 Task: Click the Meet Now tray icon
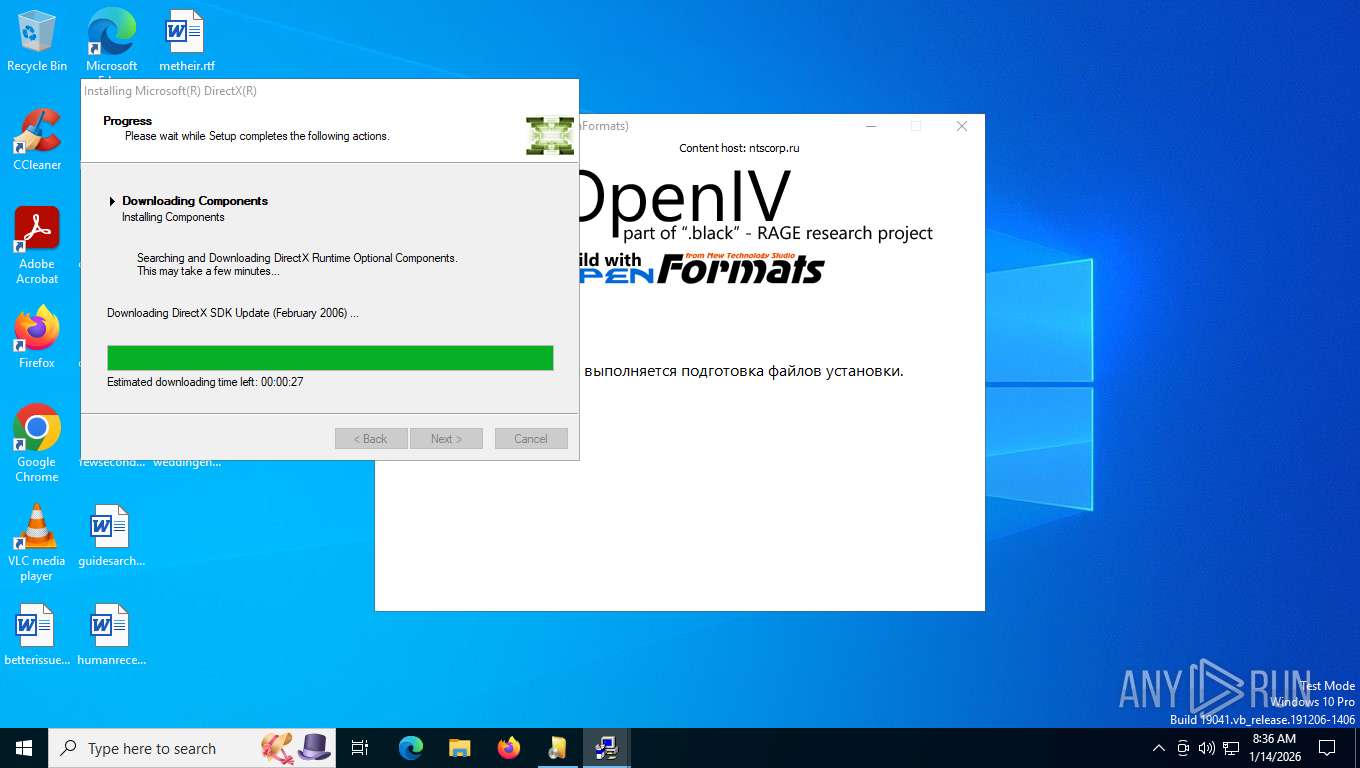pos(1183,748)
